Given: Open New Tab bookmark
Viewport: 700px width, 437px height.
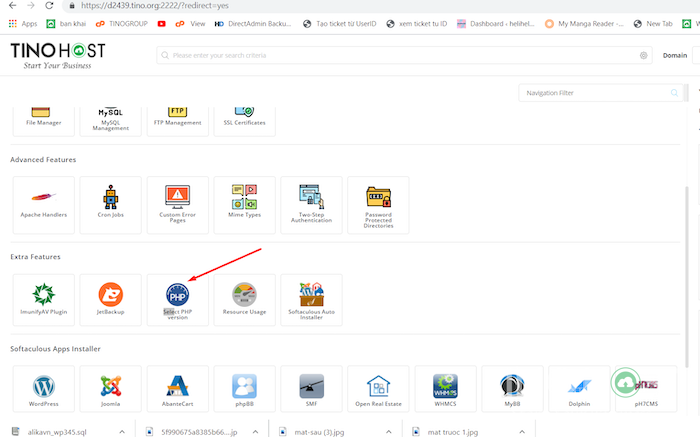Looking at the screenshot, I should pyautogui.click(x=653, y=24).
